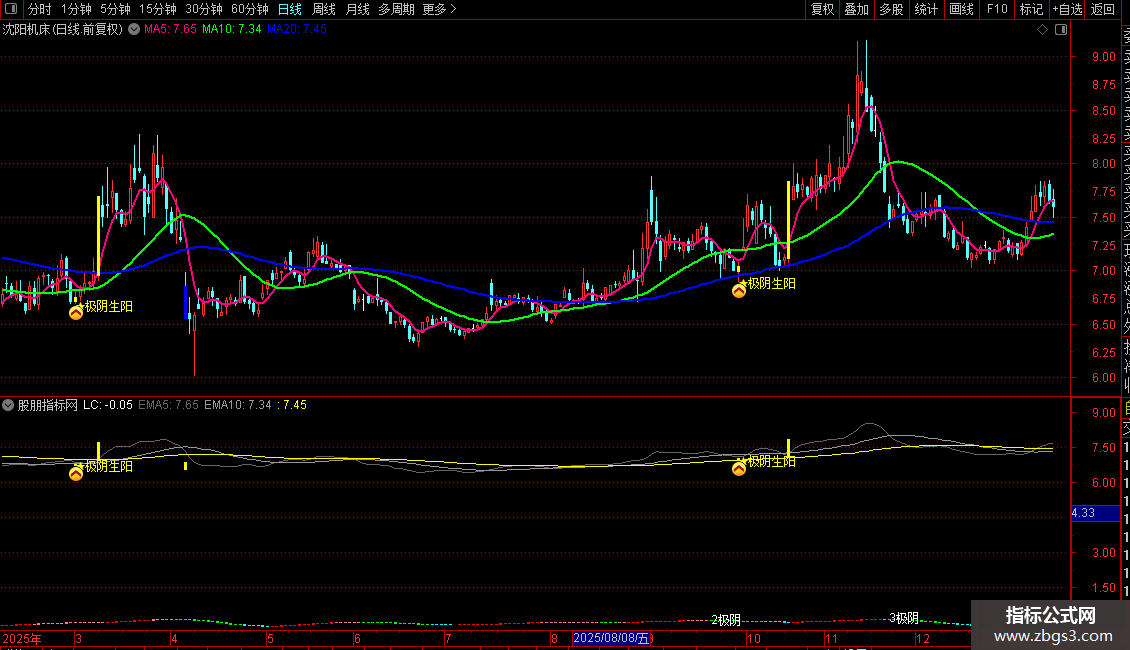Click the March 极阴生阳 signal icon in sub-chart
Image resolution: width=1130 pixels, height=650 pixels.
[76, 473]
